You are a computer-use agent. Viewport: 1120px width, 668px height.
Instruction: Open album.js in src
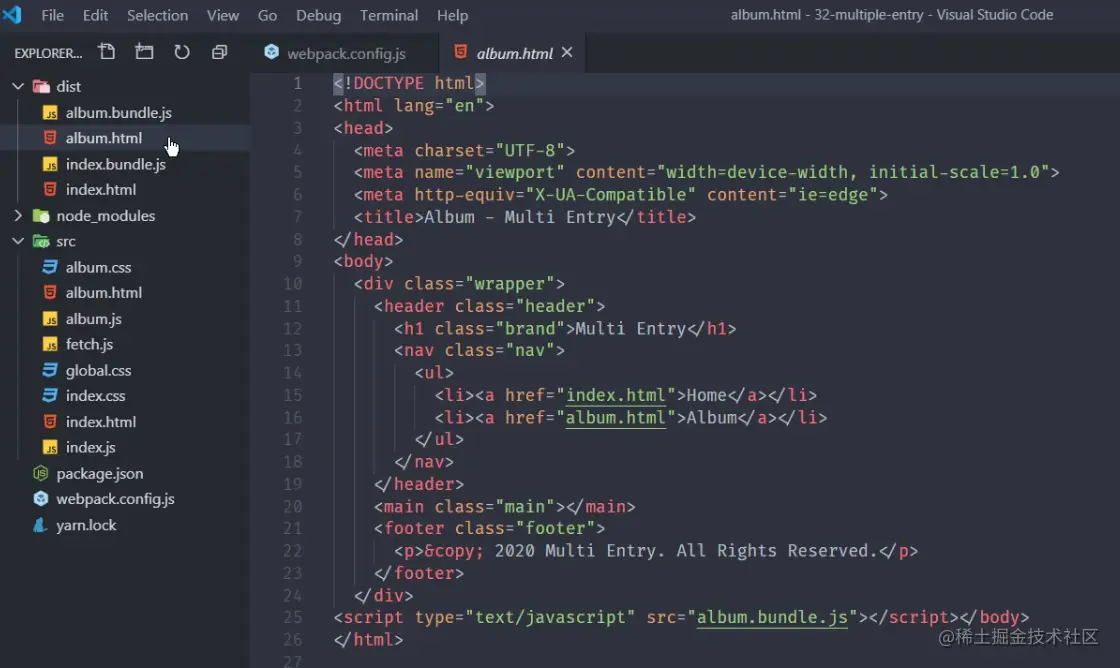(94, 319)
